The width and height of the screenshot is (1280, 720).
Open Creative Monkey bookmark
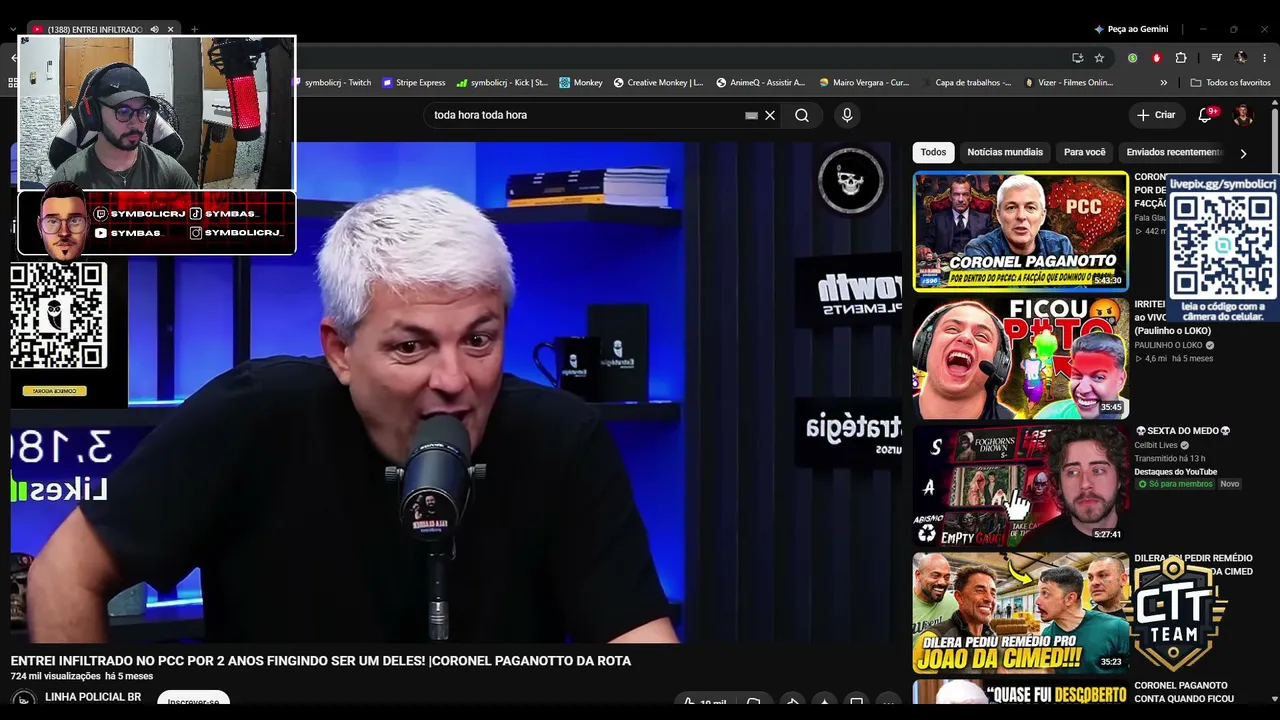(658, 83)
